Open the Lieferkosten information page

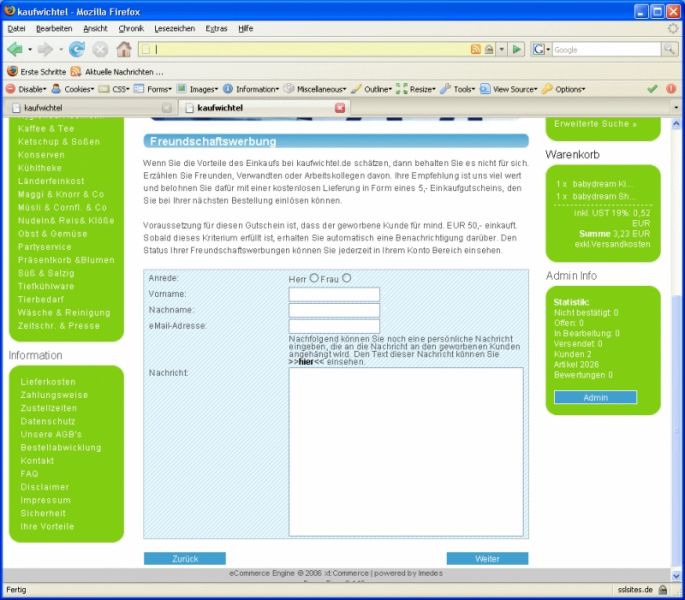48,382
